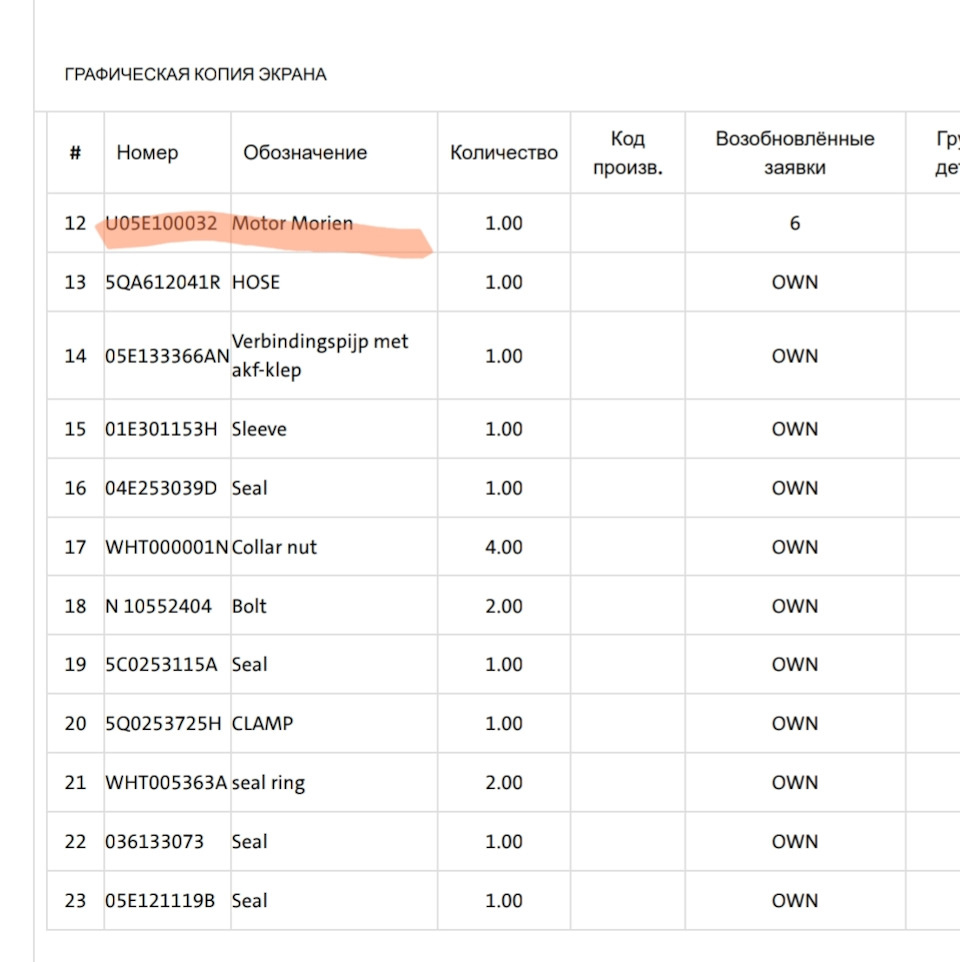Click the Код произв. column header
This screenshot has width=960, height=962.
[x=627, y=153]
